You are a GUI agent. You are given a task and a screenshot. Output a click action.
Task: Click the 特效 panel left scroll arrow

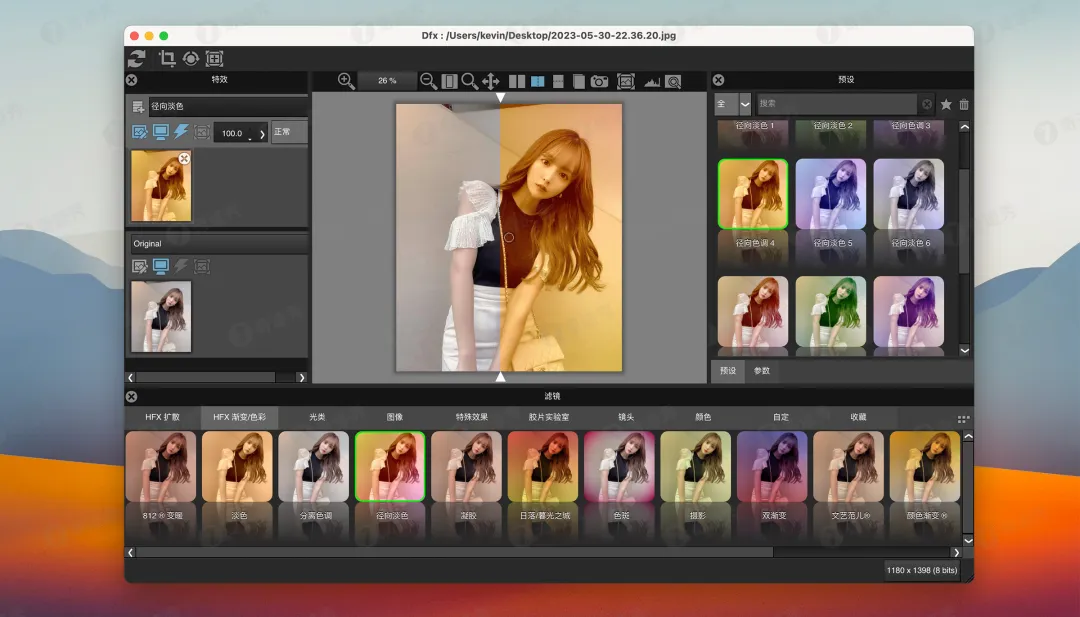click(130, 377)
